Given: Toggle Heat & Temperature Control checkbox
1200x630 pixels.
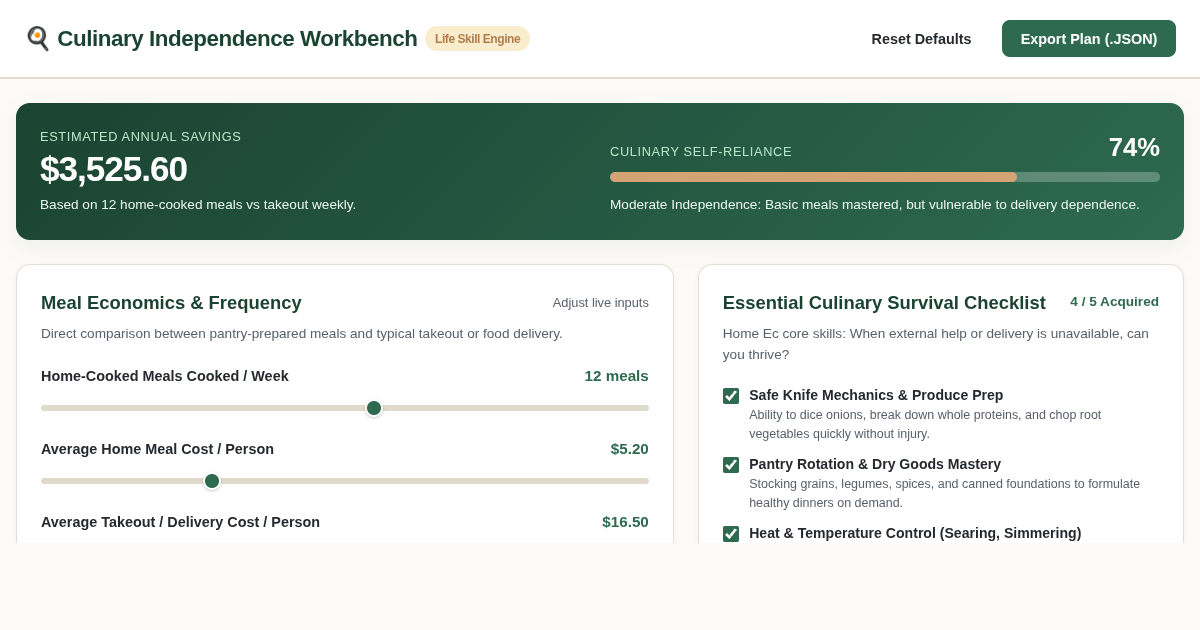Looking at the screenshot, I should tap(731, 534).
